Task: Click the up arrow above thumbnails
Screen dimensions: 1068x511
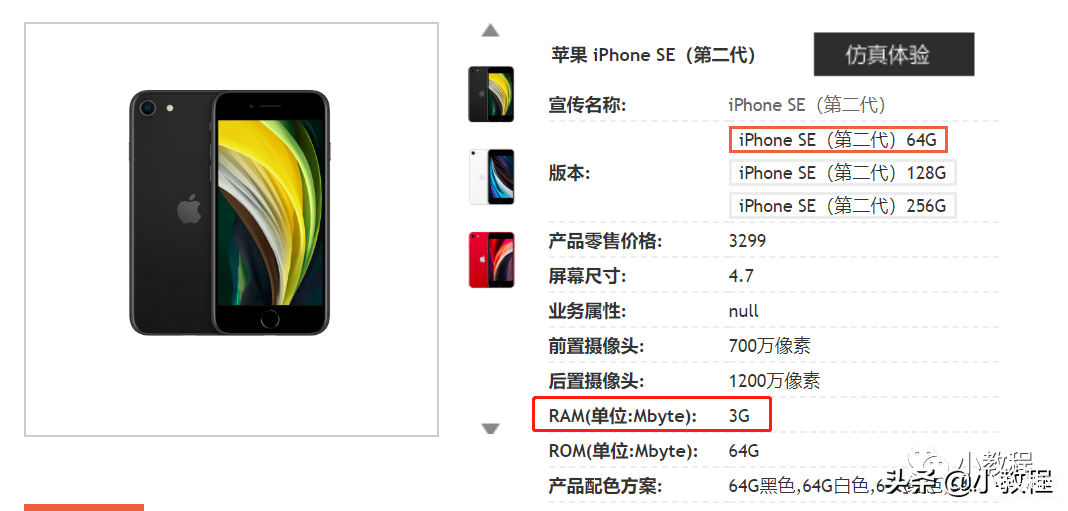Action: click(x=490, y=30)
